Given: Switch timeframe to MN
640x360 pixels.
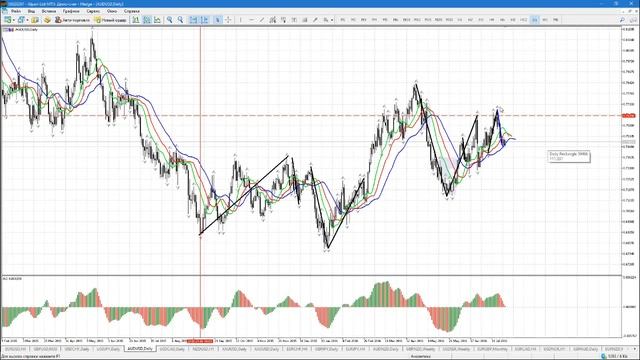Looking at the screenshot, I should [556, 20].
